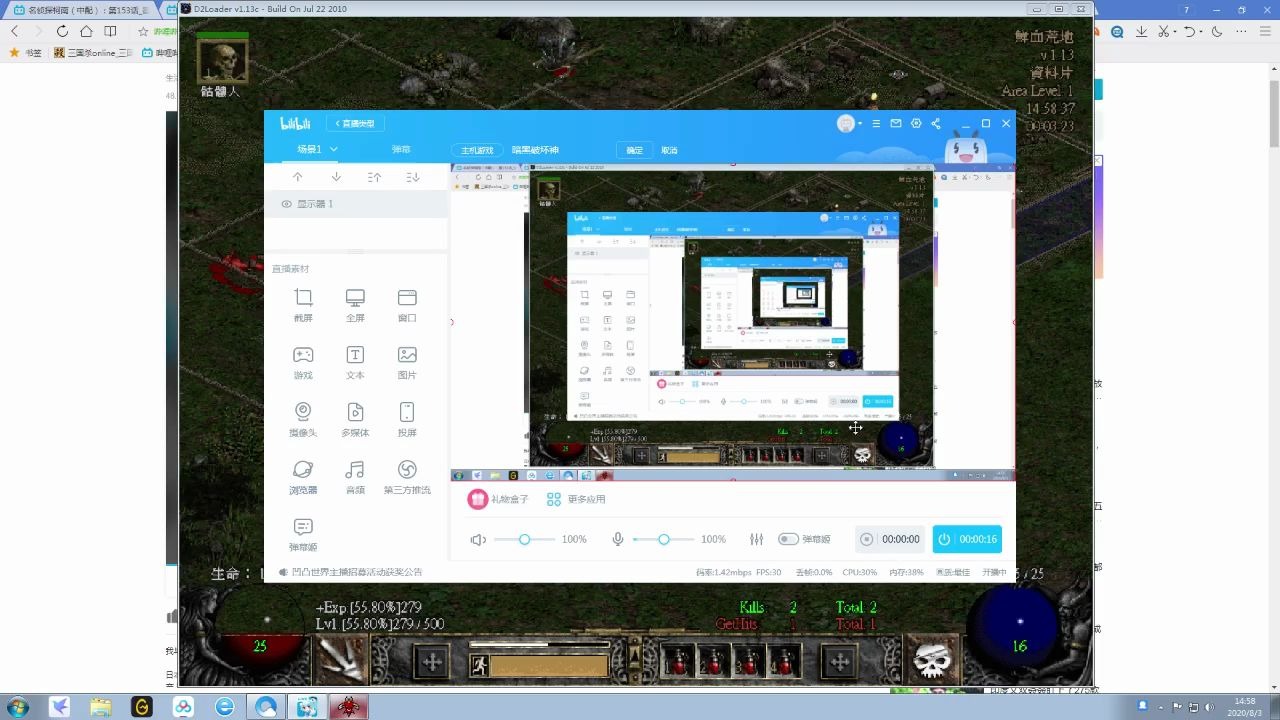
Task: Select the 主机游戏 category button
Action: click(x=476, y=150)
